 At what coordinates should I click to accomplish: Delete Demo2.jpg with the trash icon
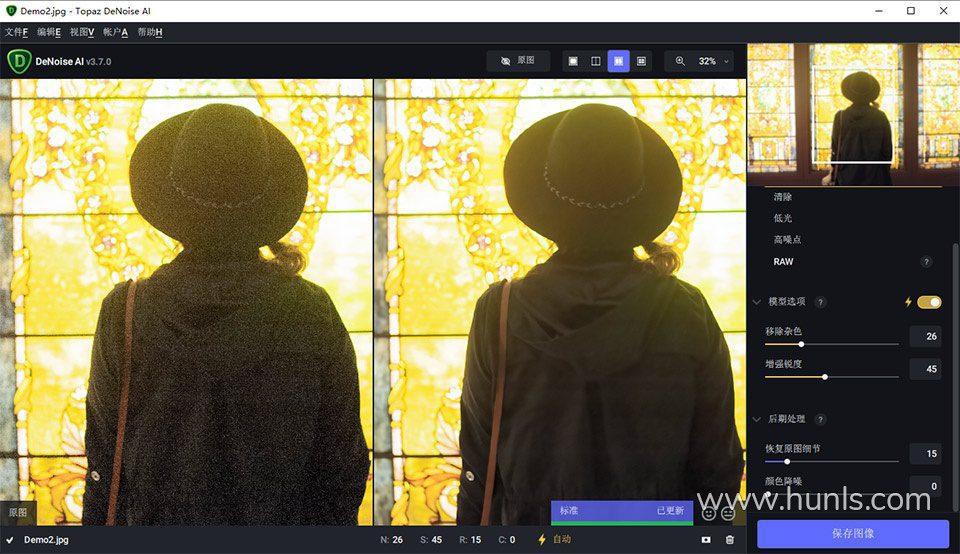730,540
